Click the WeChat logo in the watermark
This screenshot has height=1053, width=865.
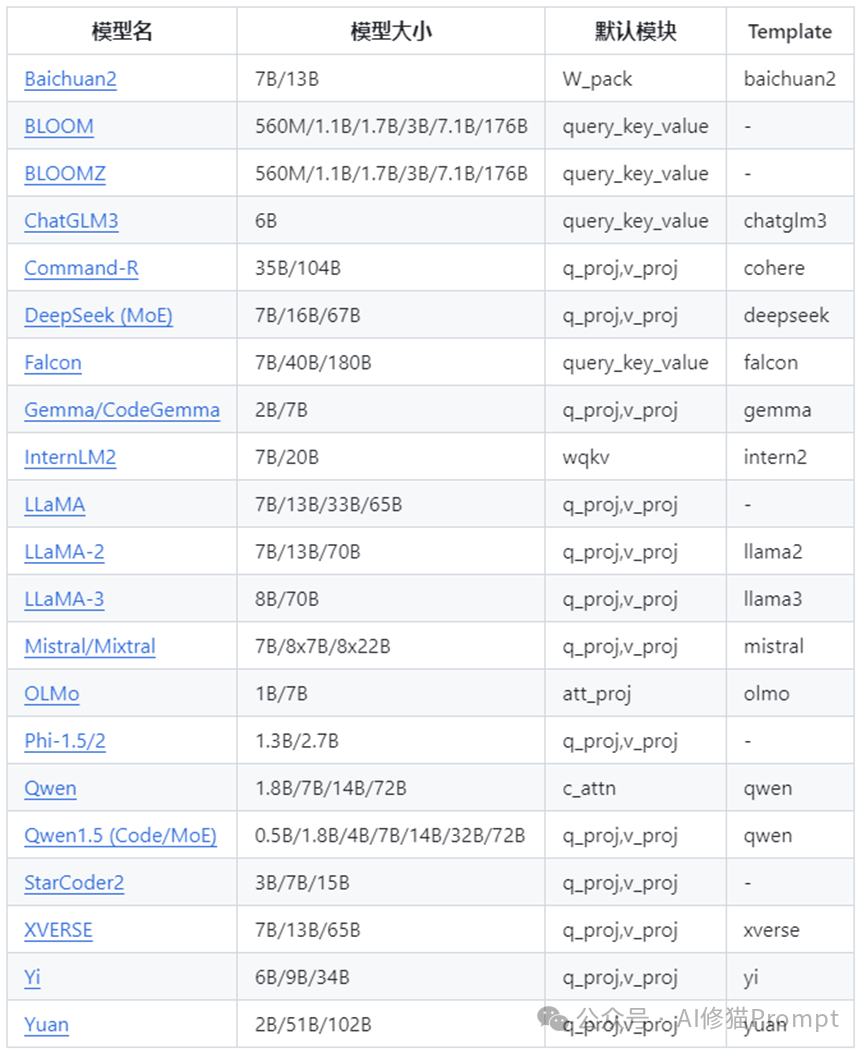[555, 1018]
